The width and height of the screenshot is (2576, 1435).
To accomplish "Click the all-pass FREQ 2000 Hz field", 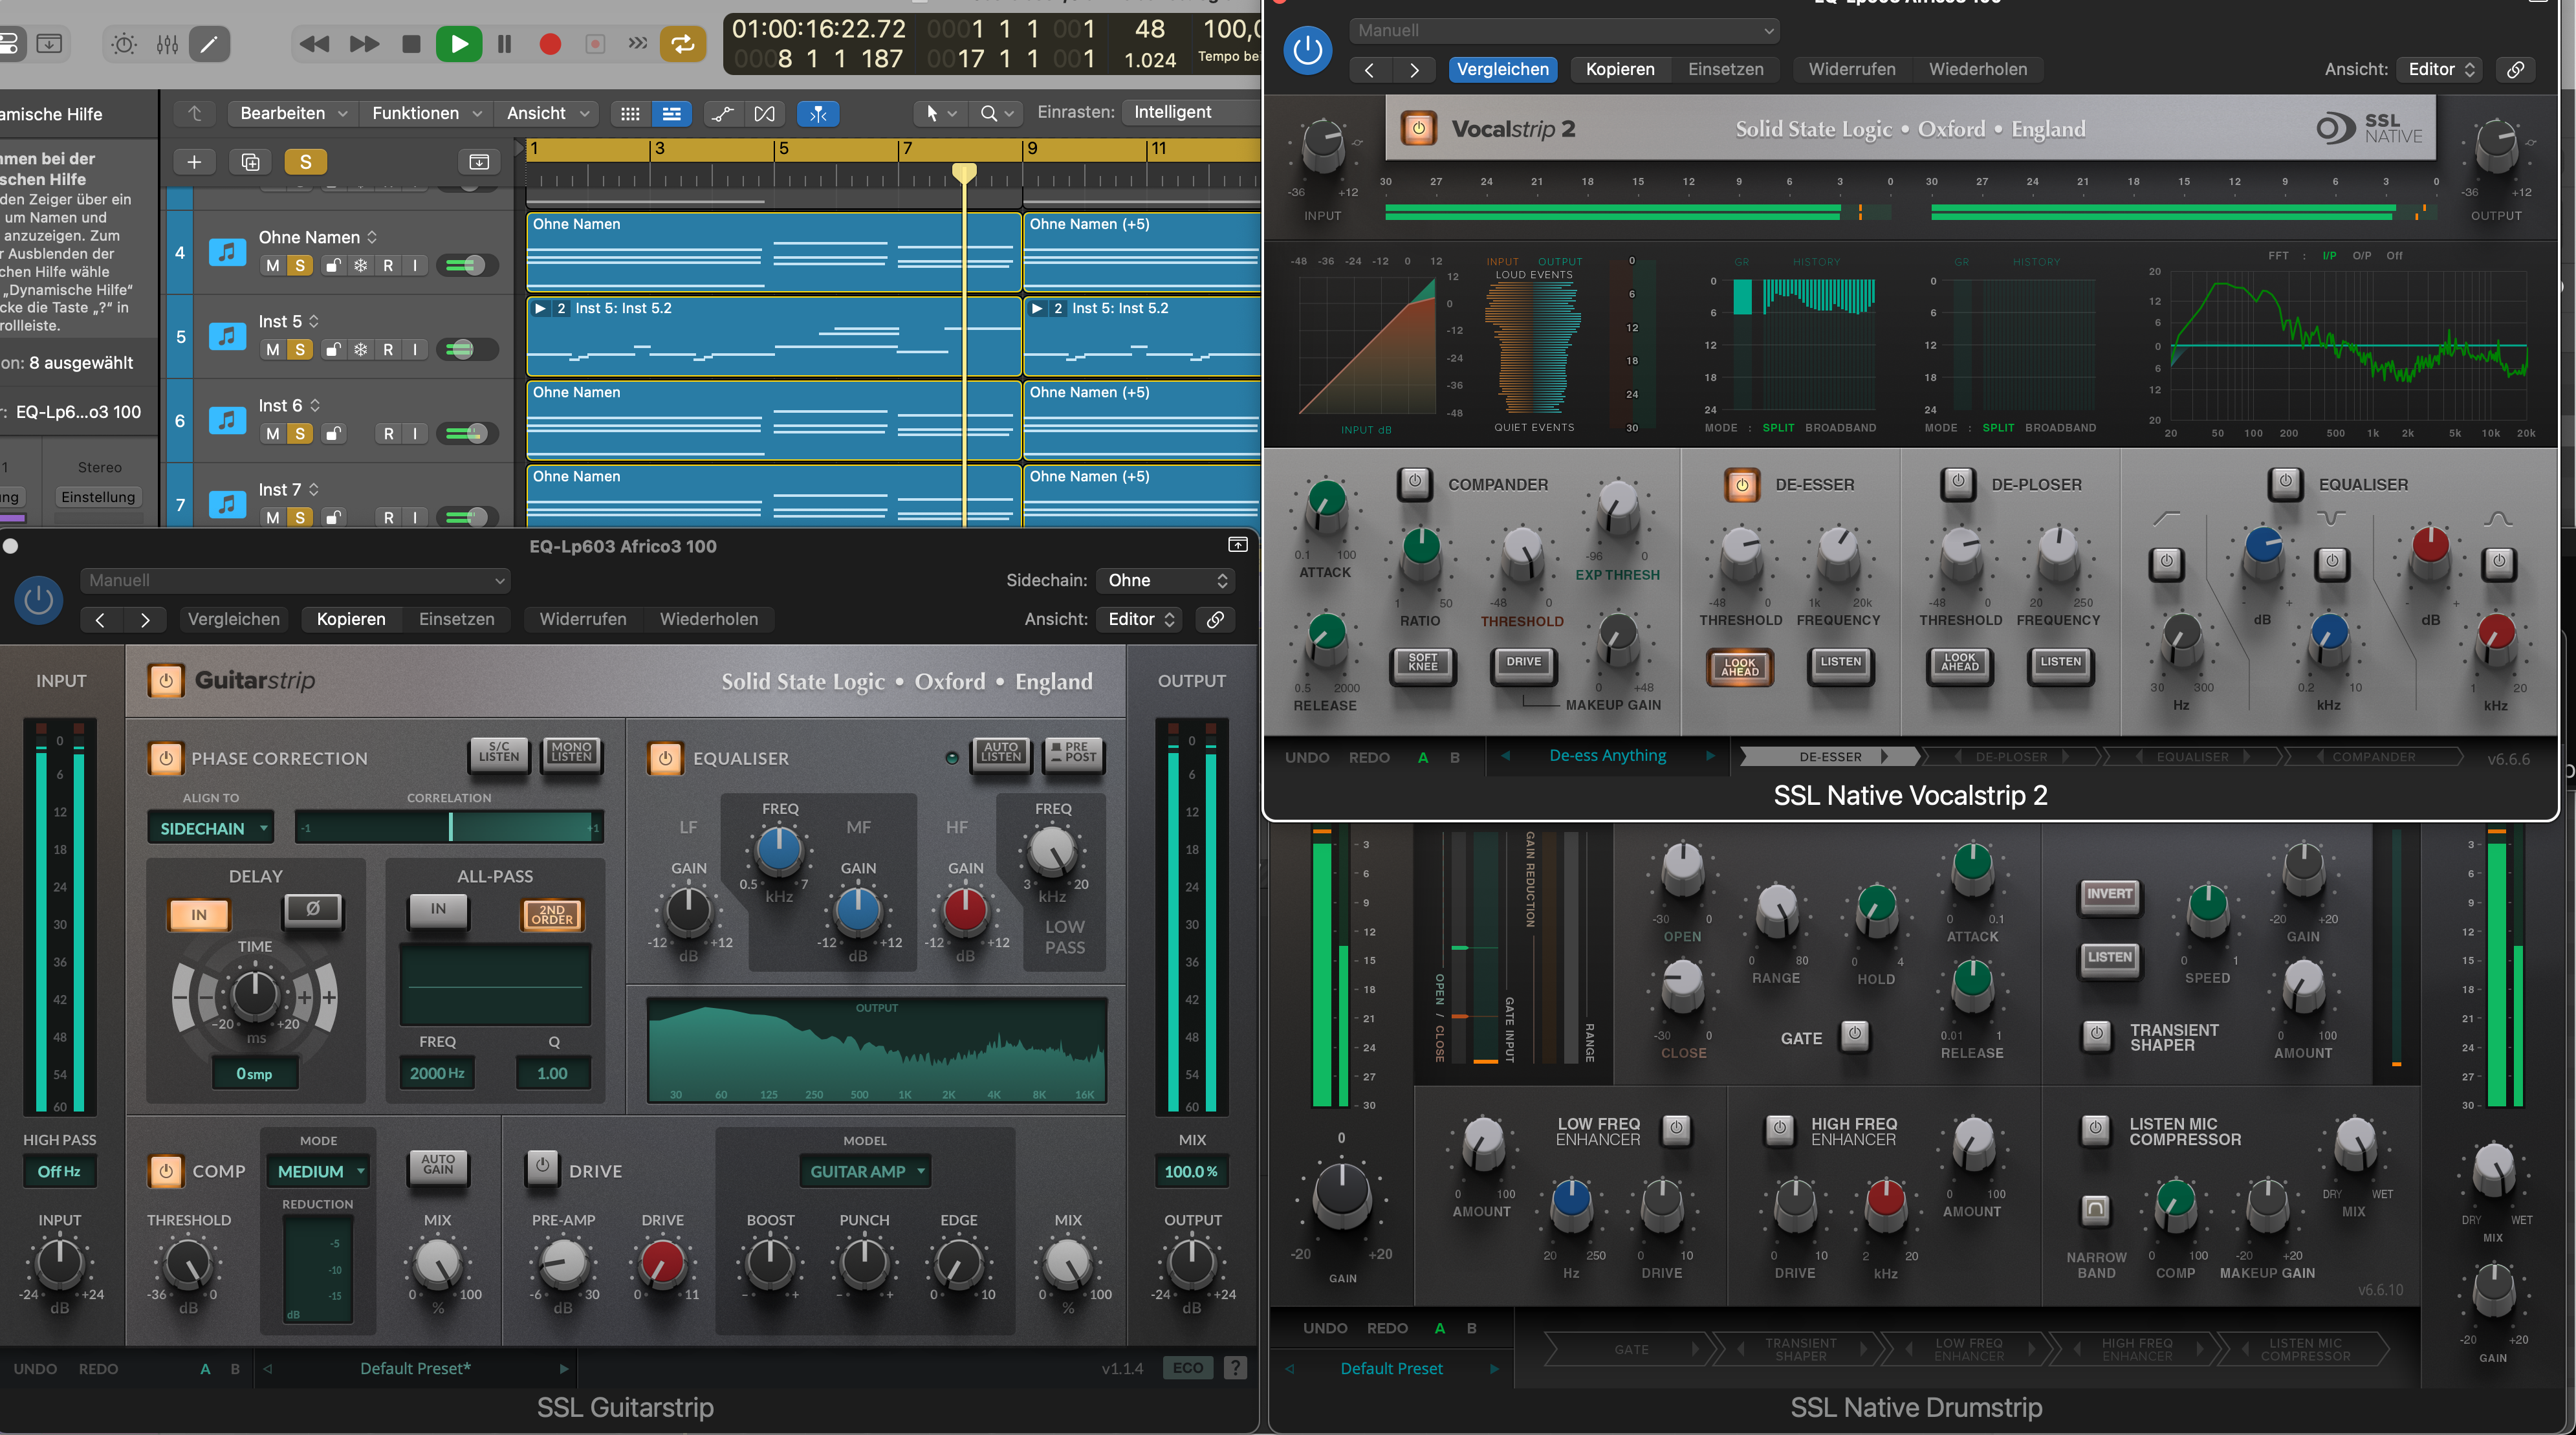I will click(x=437, y=1073).
